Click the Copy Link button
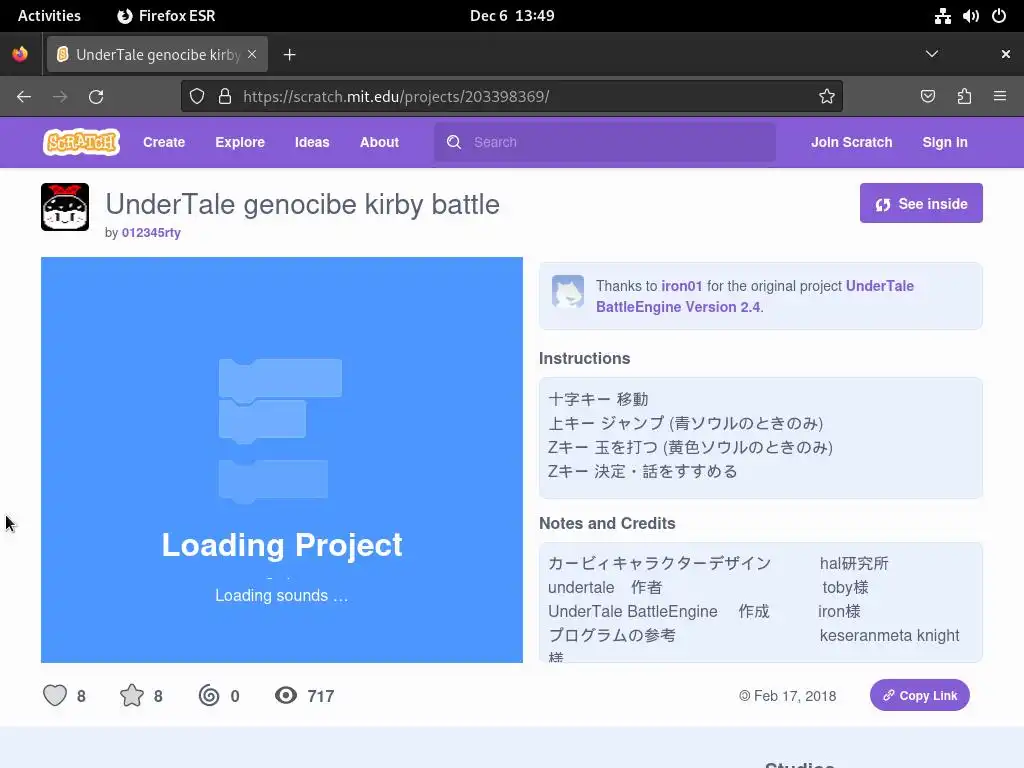The height and width of the screenshot is (768, 1024). tap(920, 696)
